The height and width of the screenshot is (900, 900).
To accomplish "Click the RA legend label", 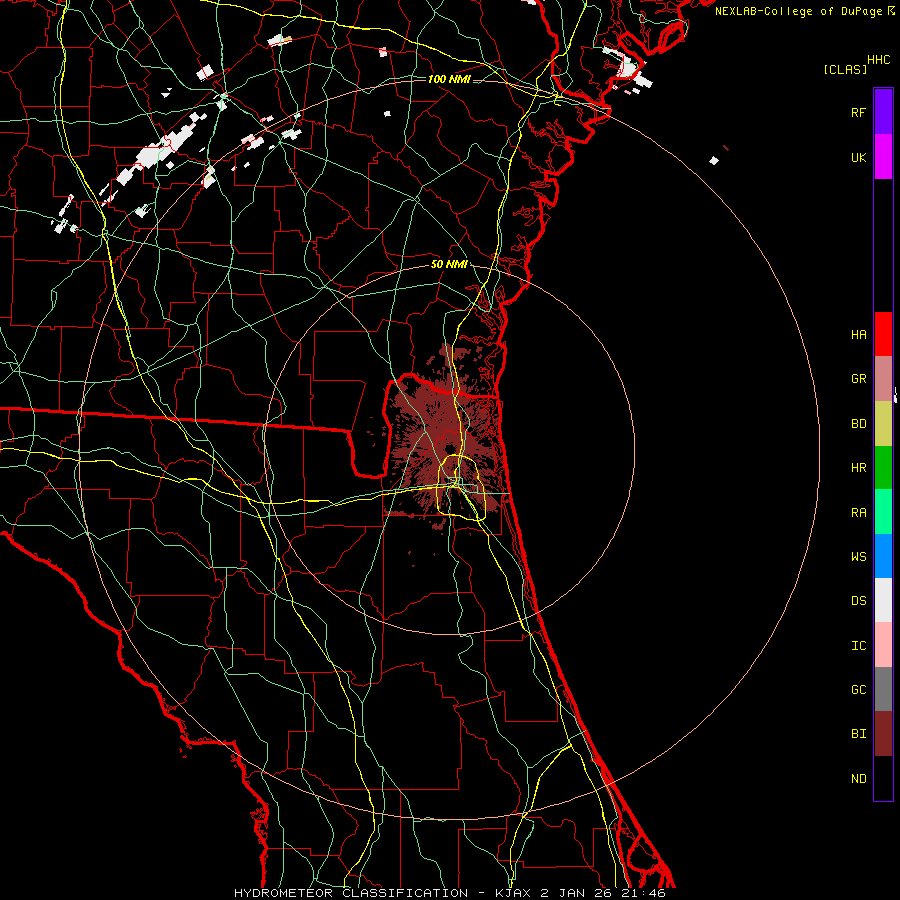I will [x=858, y=513].
